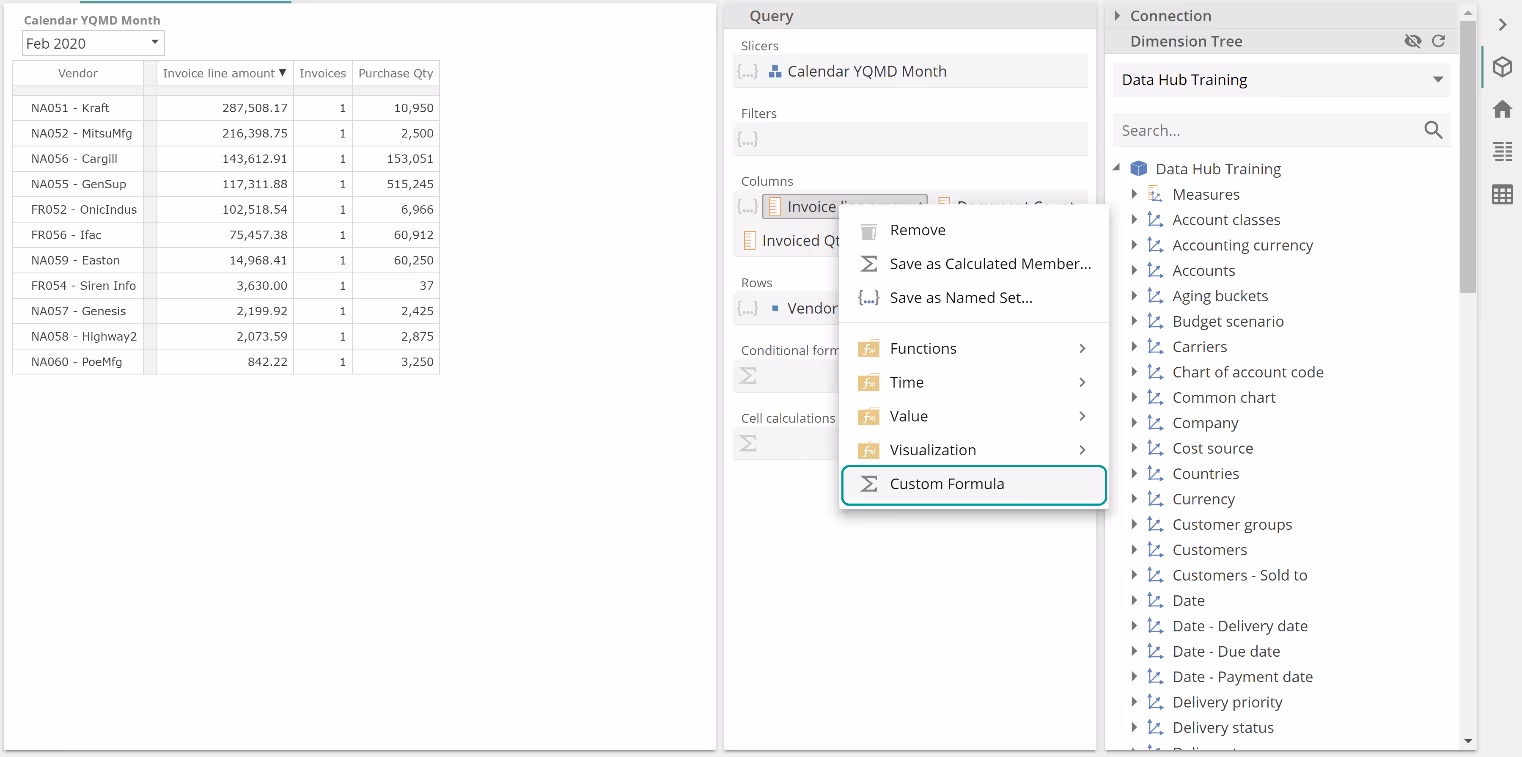Toggle hidden items eye icon in Dimension Tree

tap(1412, 41)
